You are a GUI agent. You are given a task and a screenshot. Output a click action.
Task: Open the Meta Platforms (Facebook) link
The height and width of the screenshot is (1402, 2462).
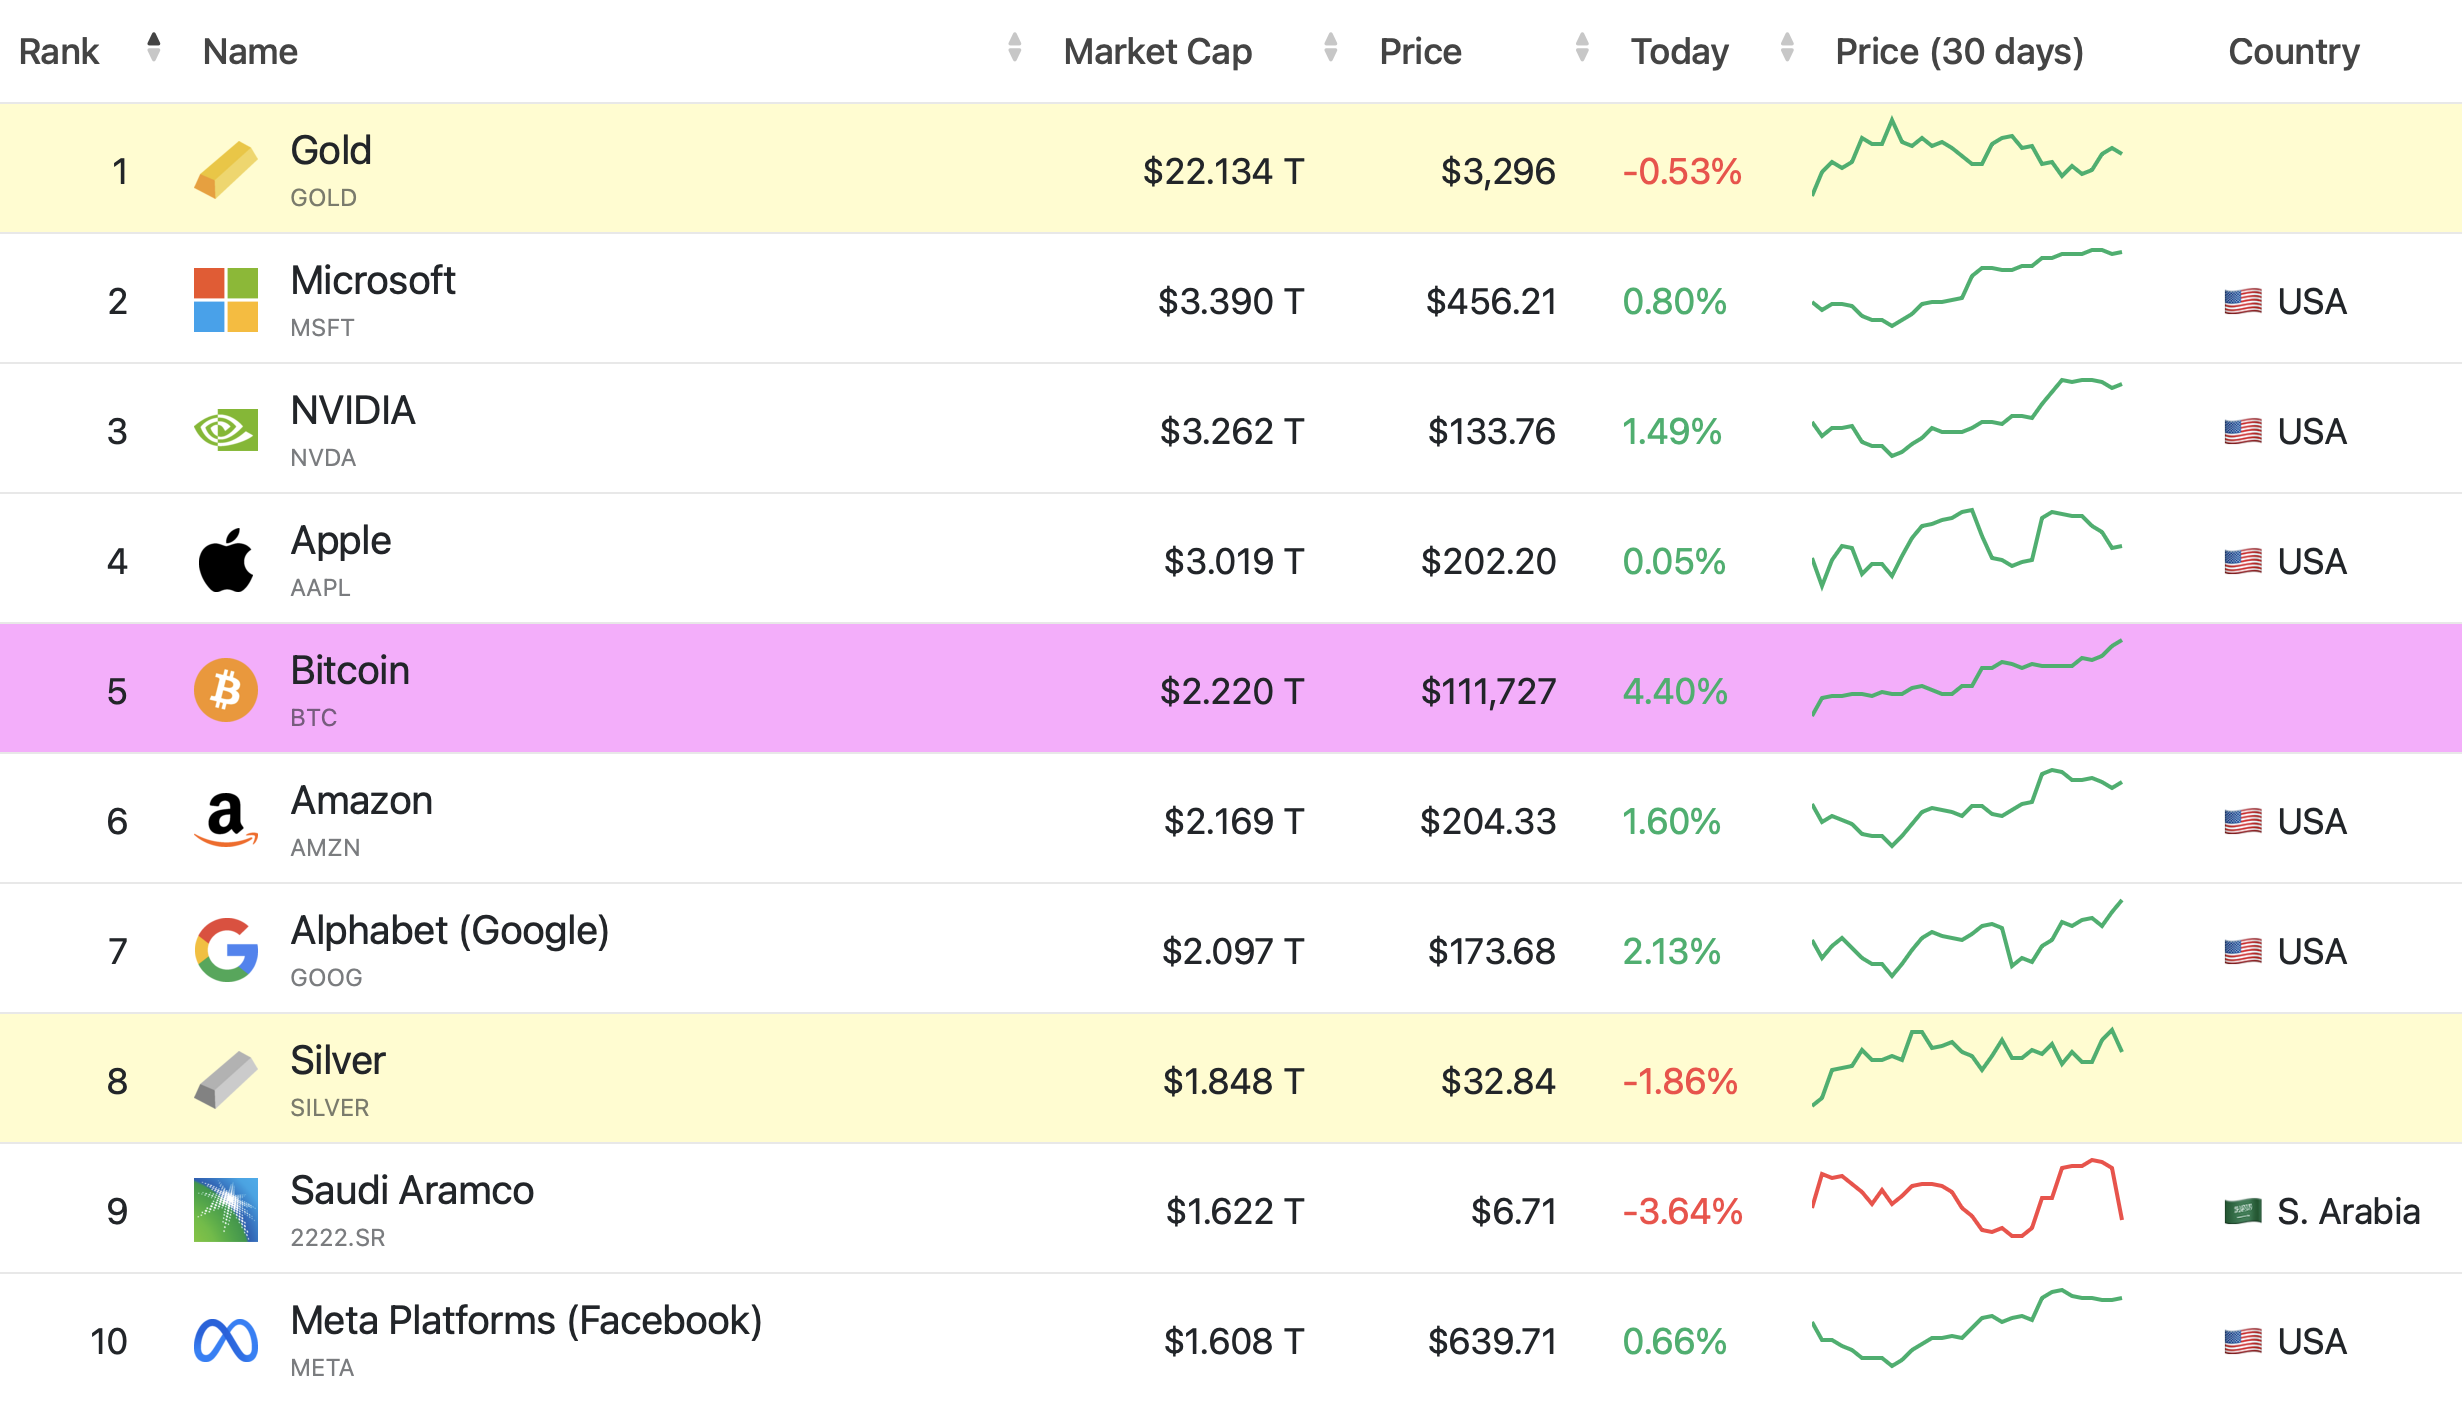pyautogui.click(x=526, y=1320)
